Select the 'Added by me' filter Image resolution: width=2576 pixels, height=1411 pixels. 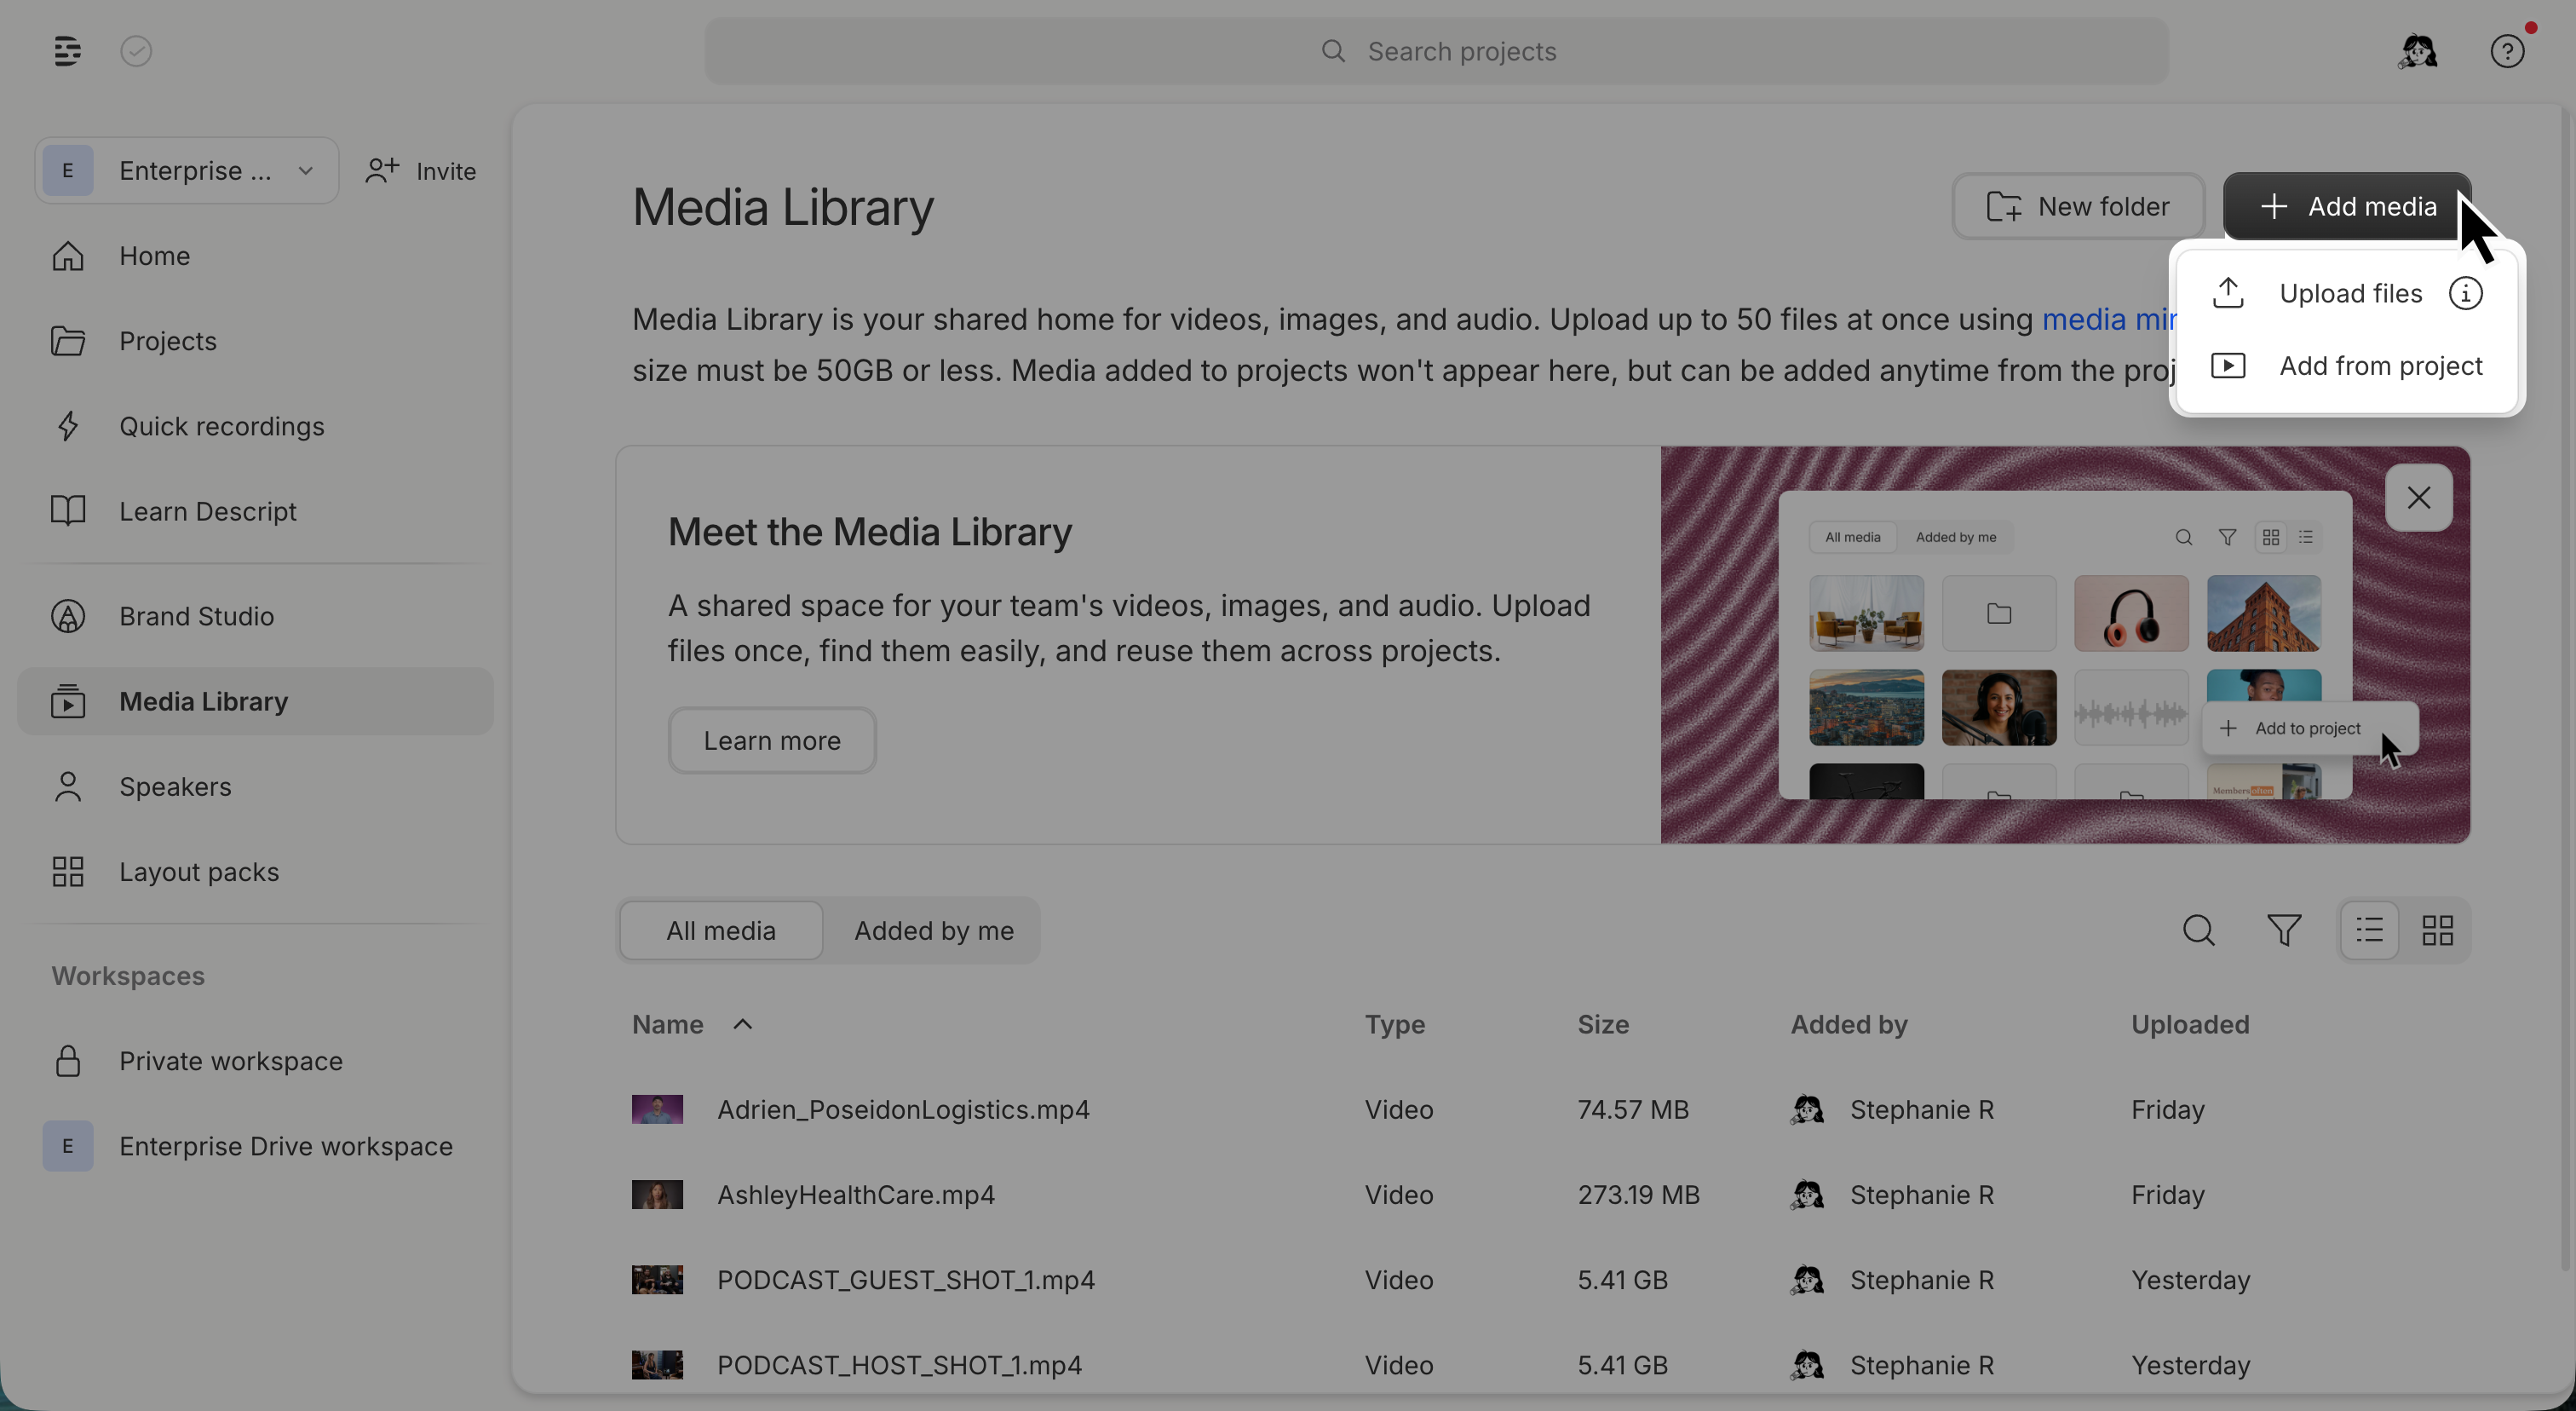[933, 930]
